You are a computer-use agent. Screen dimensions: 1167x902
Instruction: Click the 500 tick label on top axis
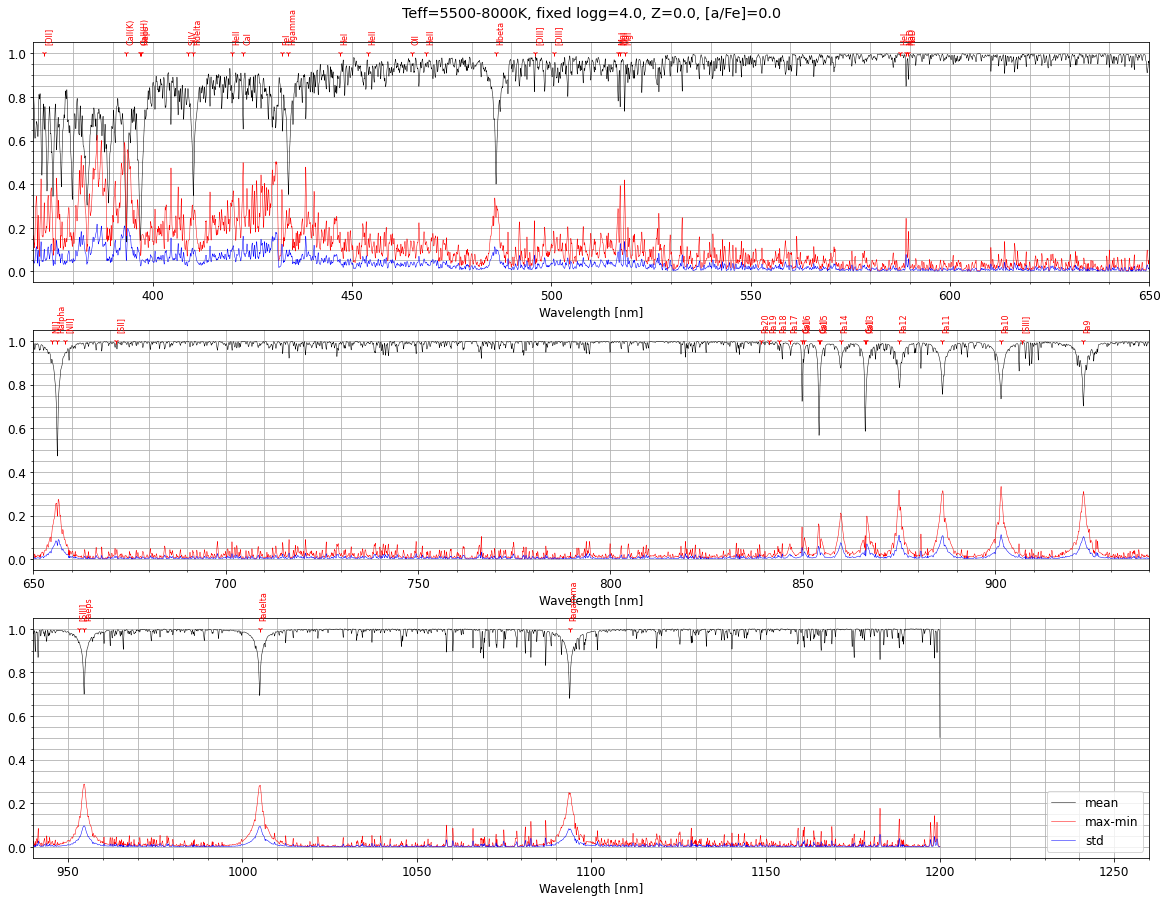[551, 295]
